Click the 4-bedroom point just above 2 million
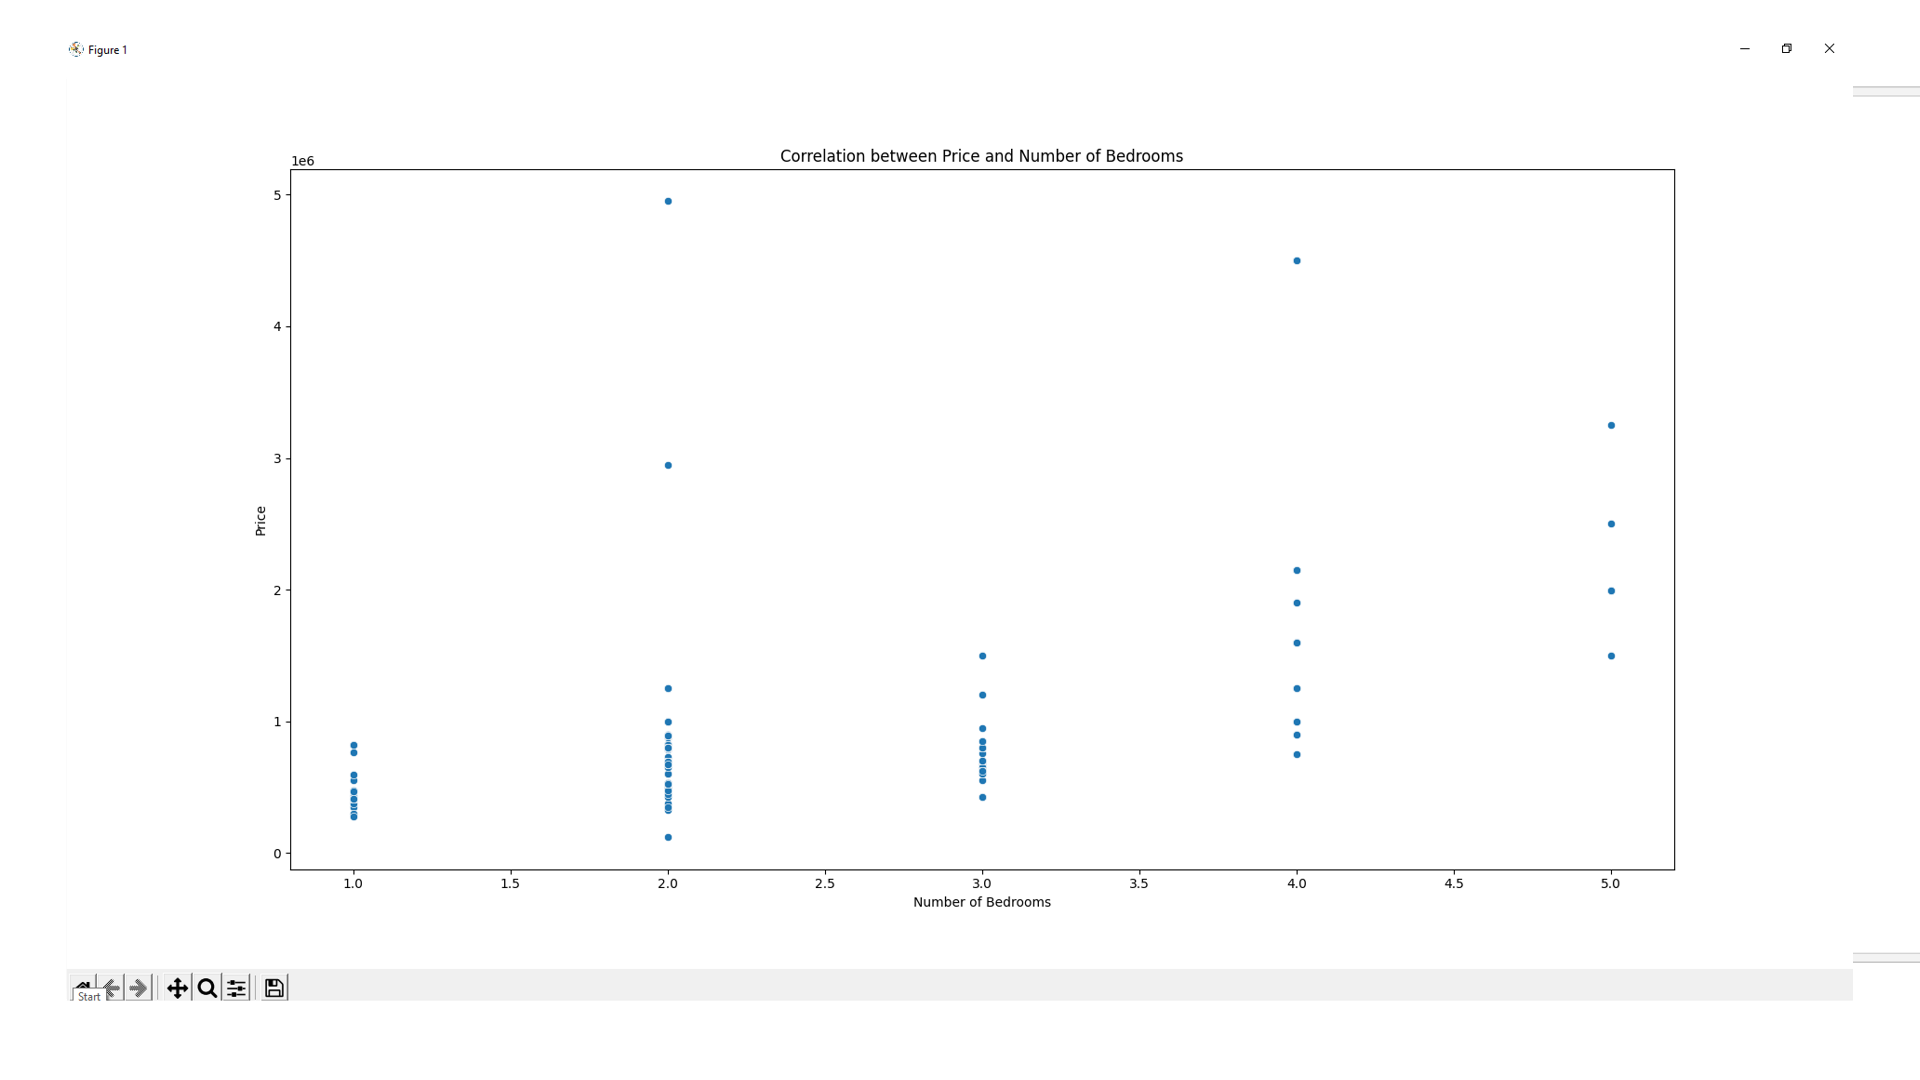Viewport: 1920px width, 1080px height. [1297, 571]
